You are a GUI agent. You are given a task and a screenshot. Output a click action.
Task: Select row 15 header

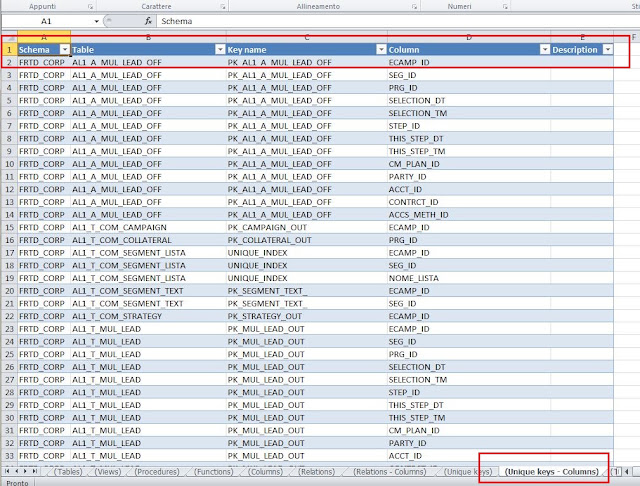(9, 227)
